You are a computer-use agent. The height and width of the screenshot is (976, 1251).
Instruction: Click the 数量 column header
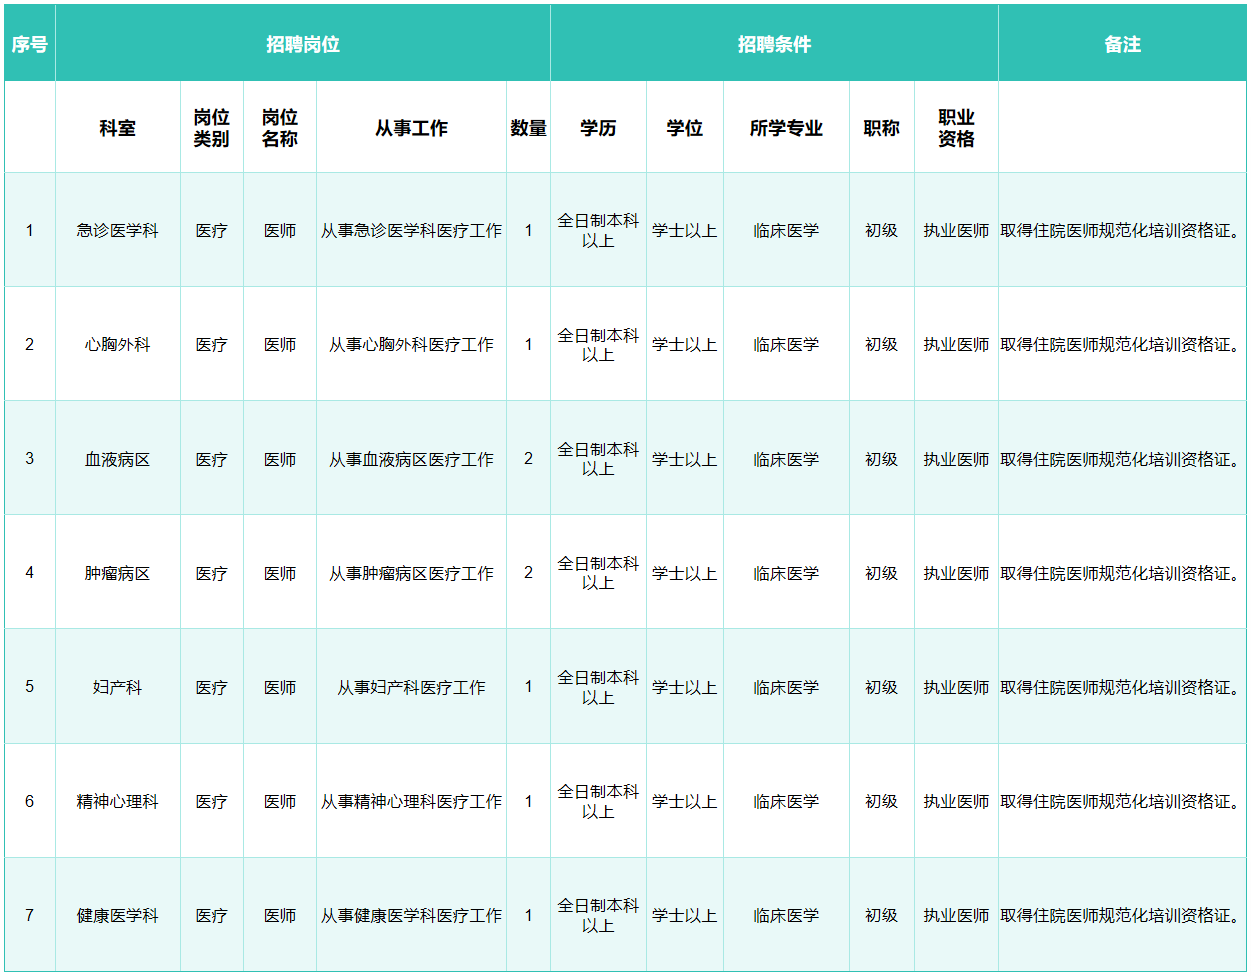pos(528,128)
